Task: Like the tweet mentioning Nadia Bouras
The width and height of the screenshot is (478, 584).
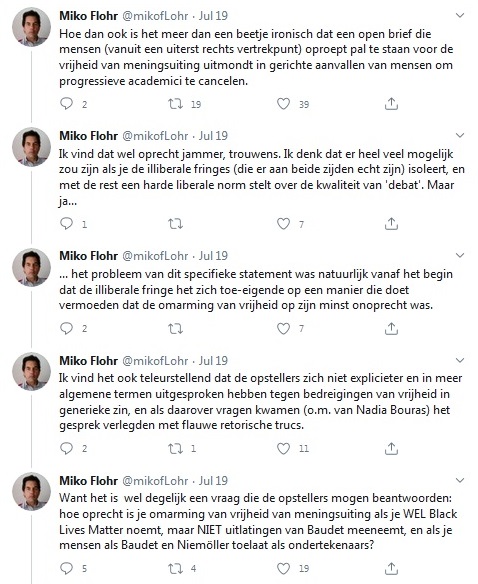Action: 284,448
